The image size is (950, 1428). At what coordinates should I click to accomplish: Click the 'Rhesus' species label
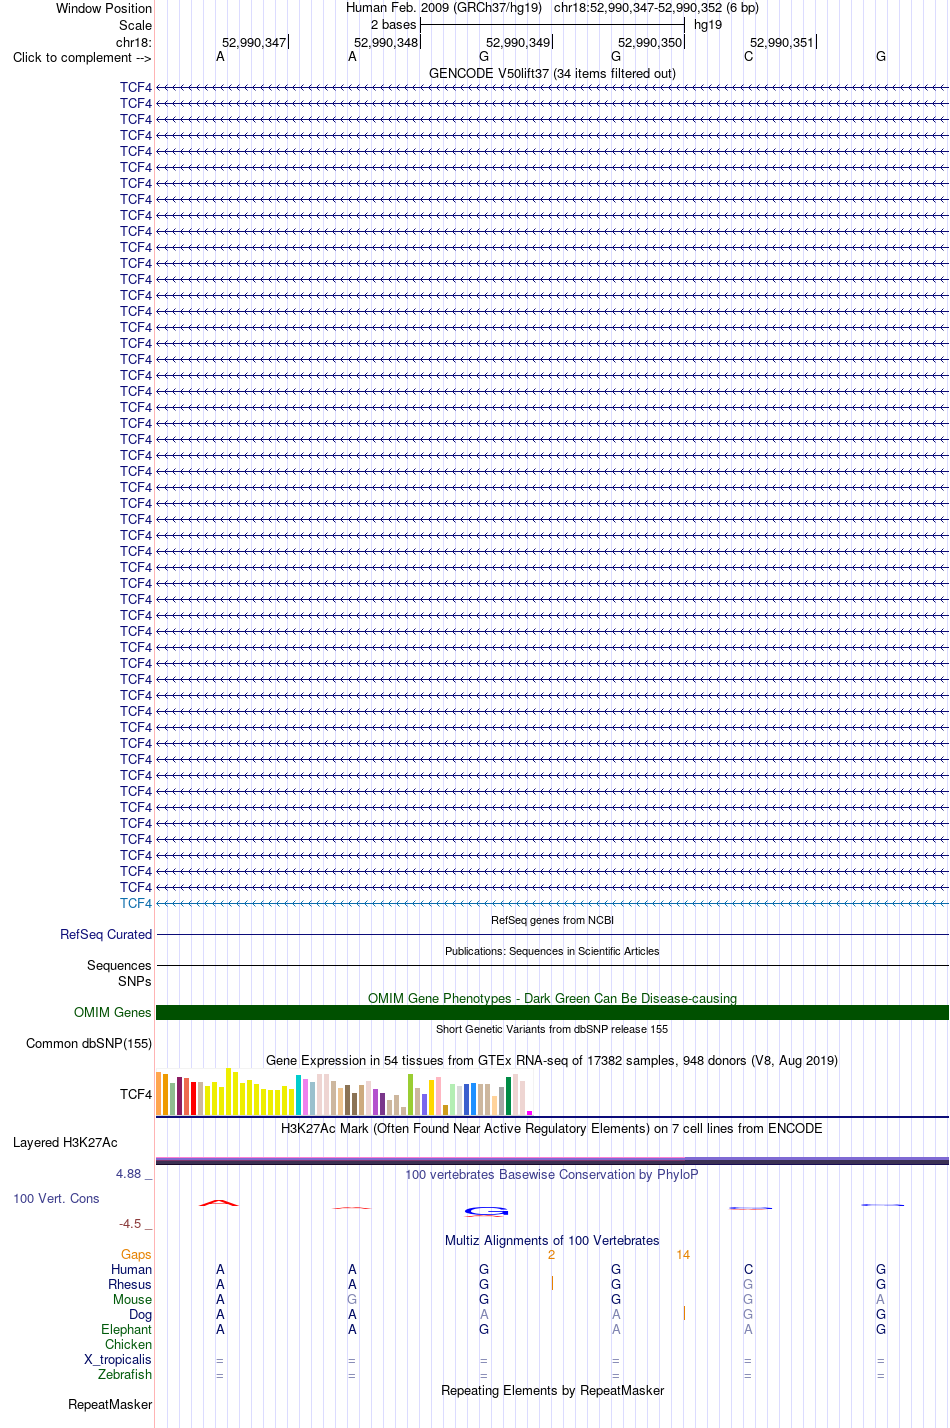[130, 1285]
